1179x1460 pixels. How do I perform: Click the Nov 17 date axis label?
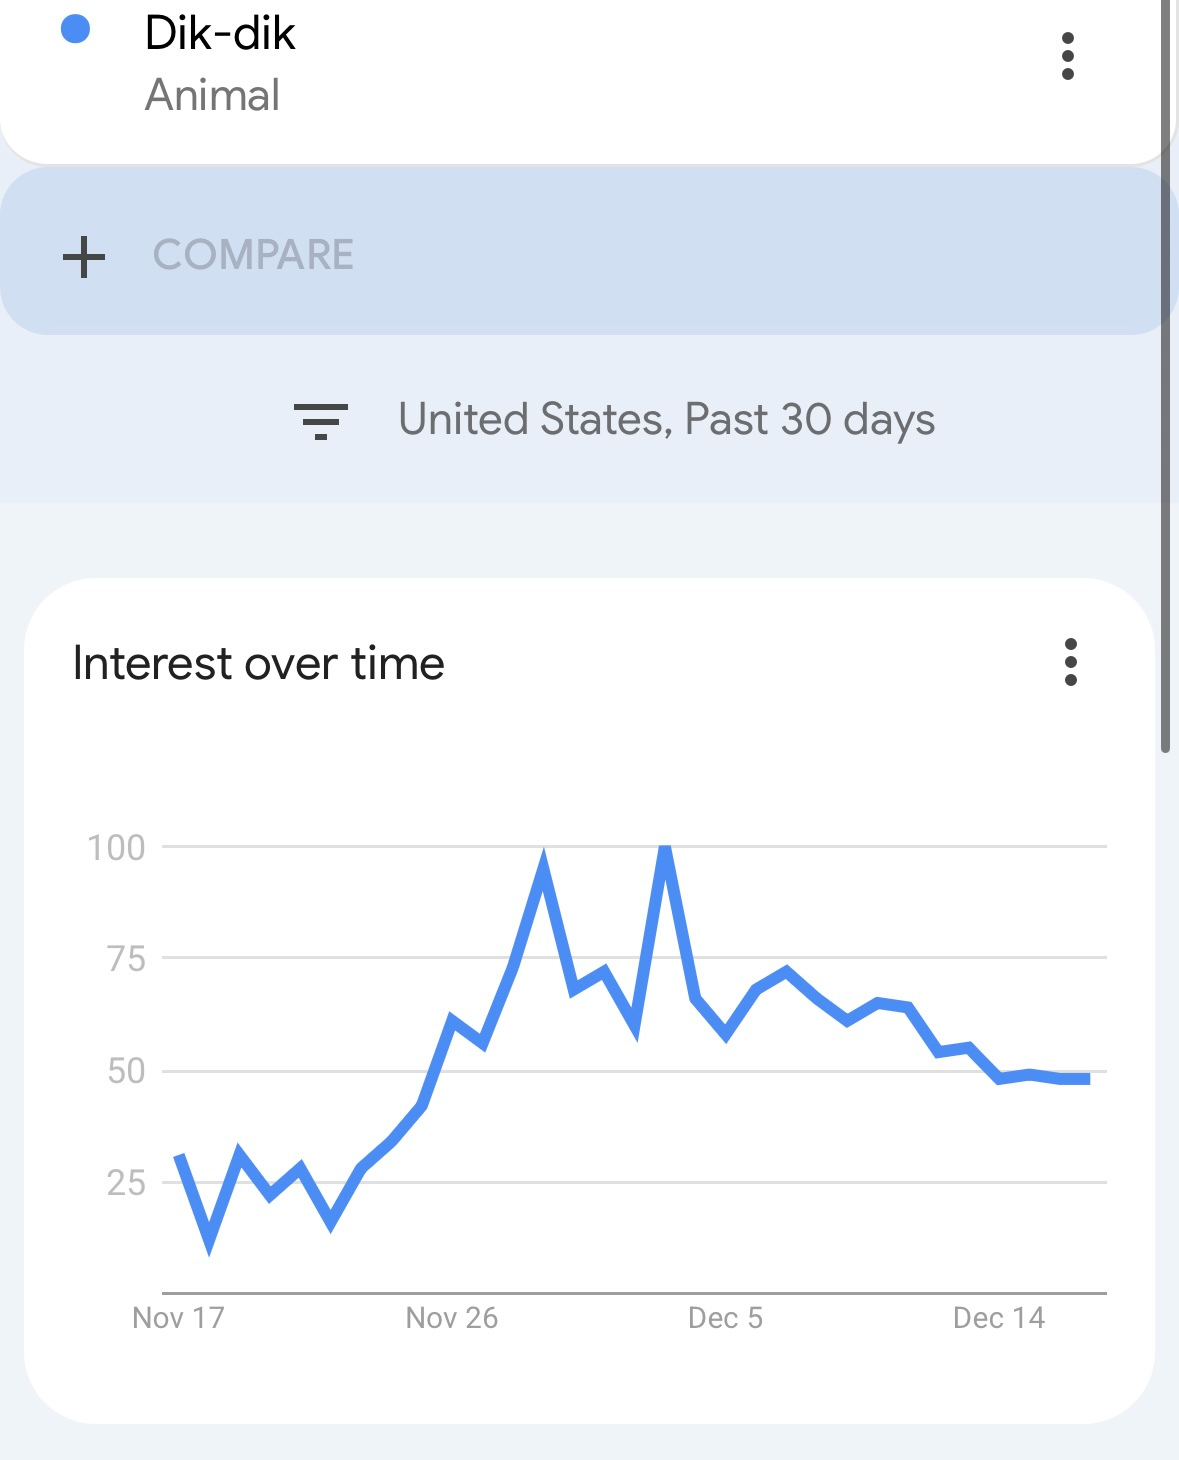click(x=178, y=1318)
